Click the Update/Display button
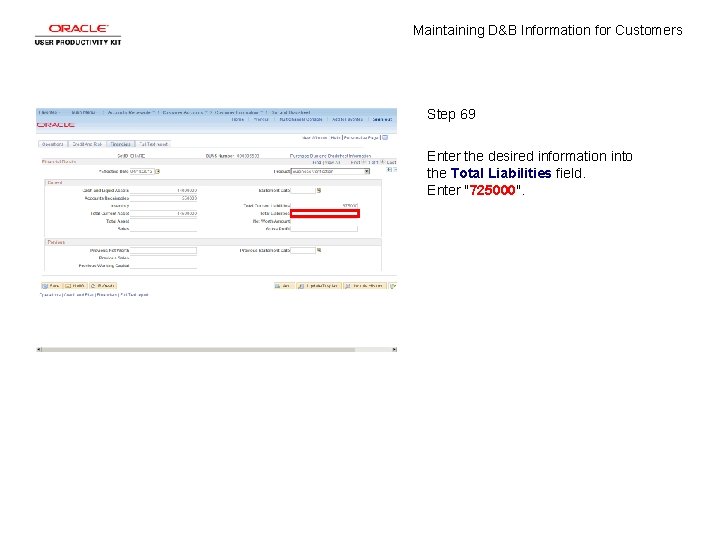 point(319,286)
